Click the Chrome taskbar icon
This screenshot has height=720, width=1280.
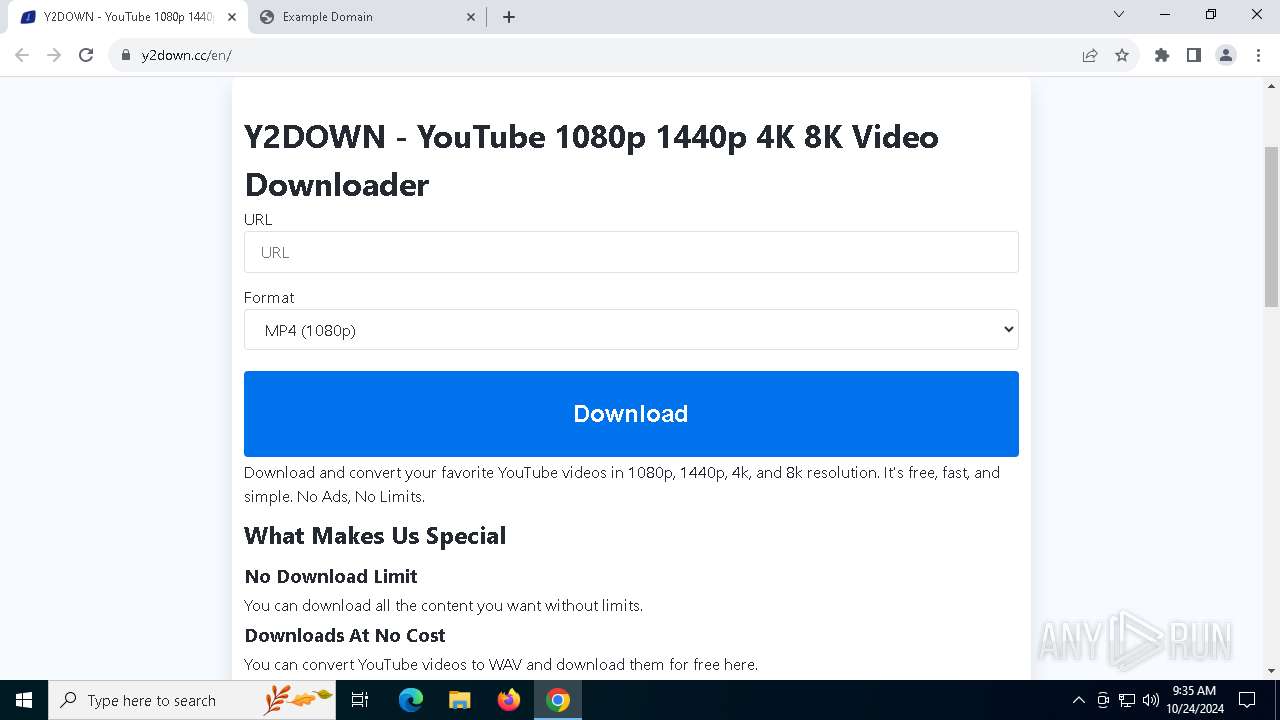(558, 700)
